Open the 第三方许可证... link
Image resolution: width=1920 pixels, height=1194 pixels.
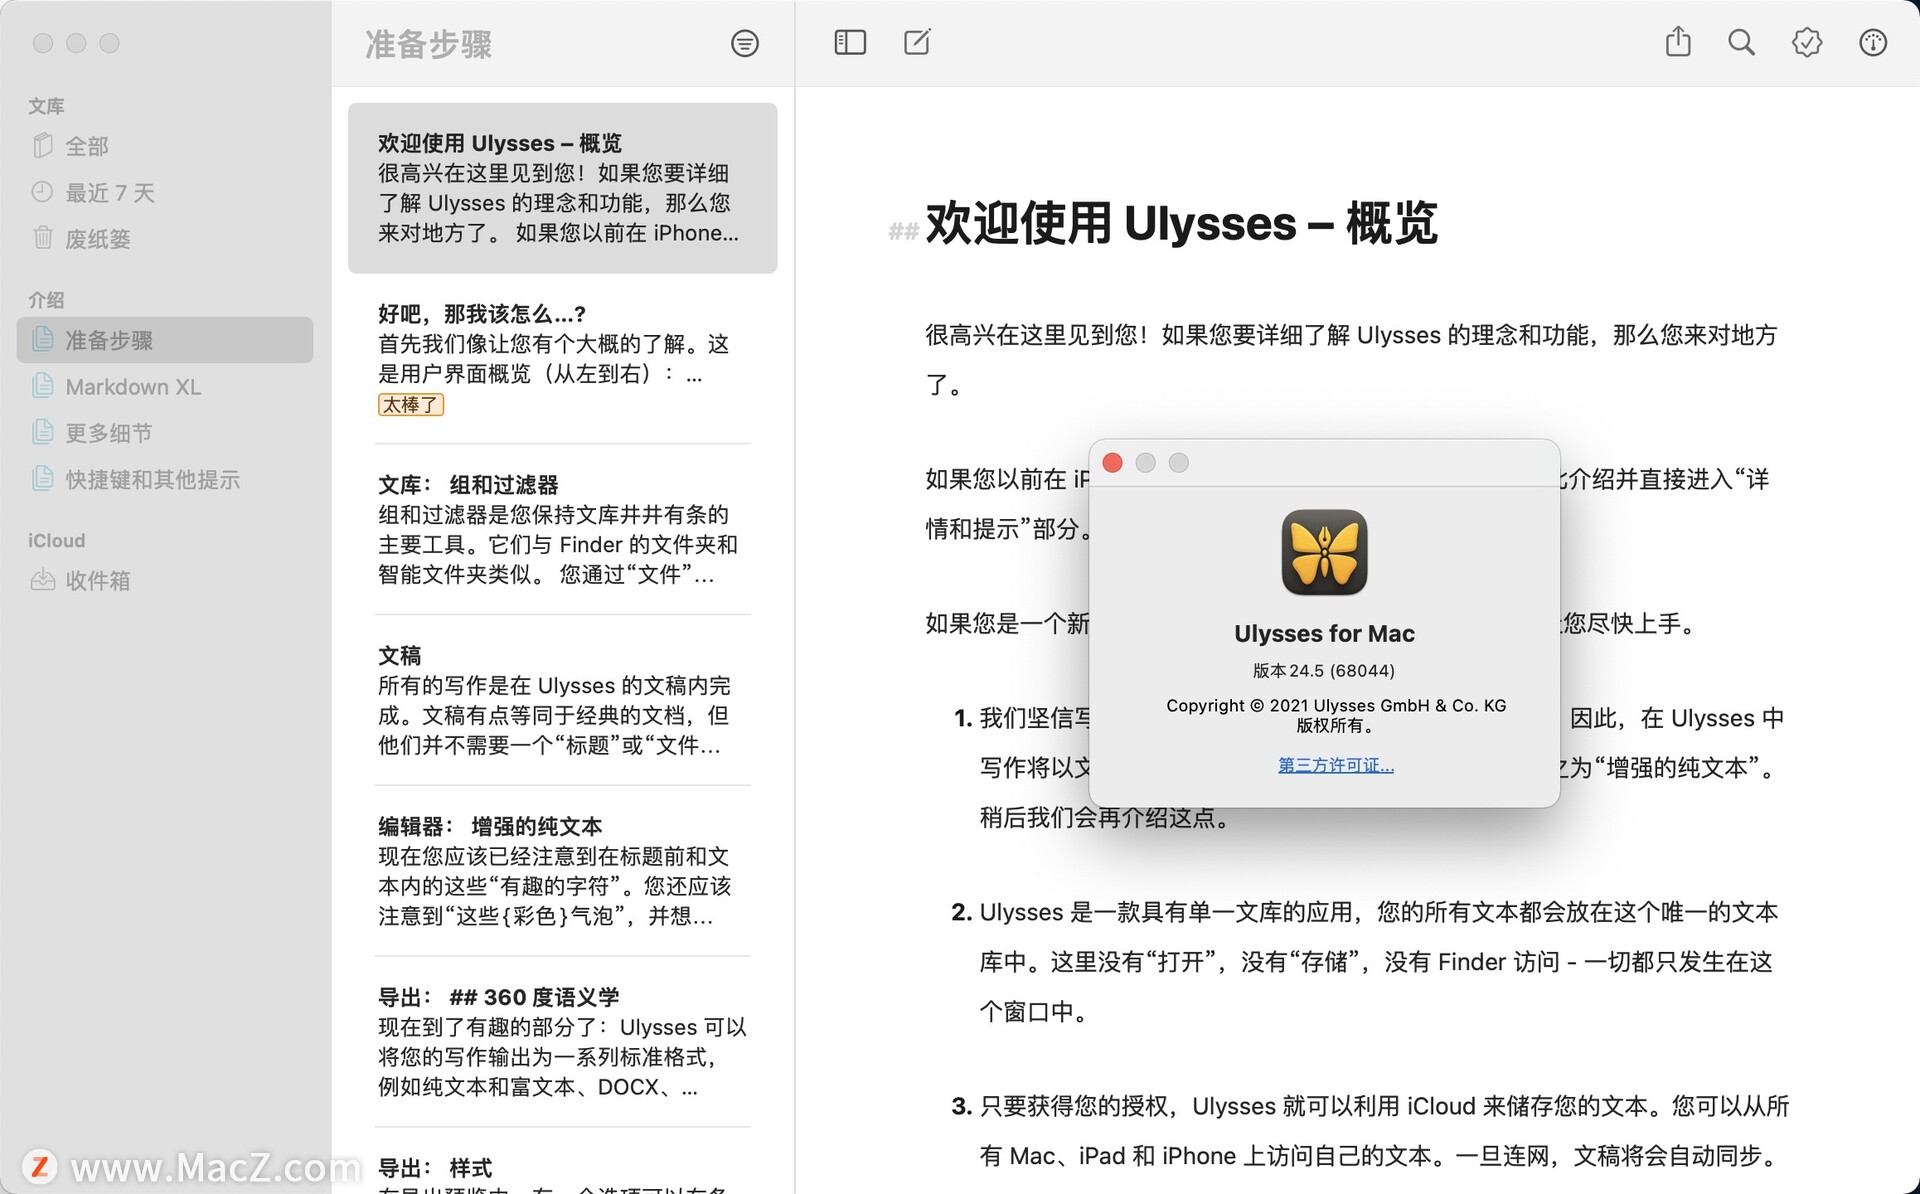(x=1335, y=765)
